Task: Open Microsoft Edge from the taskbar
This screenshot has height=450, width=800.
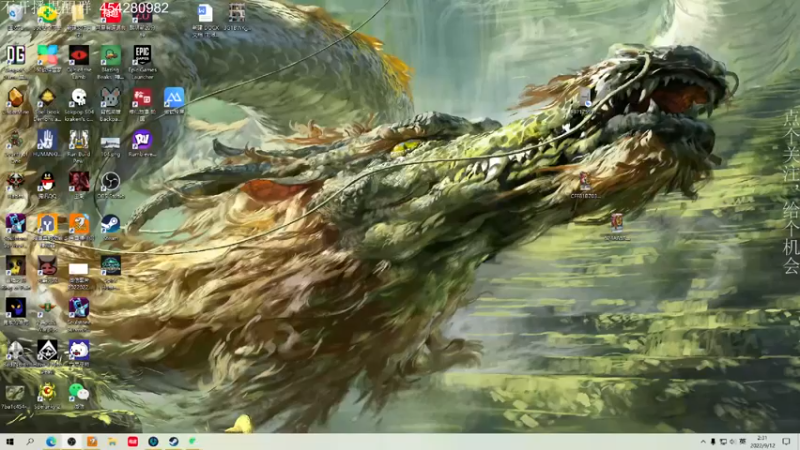Action: [x=51, y=442]
